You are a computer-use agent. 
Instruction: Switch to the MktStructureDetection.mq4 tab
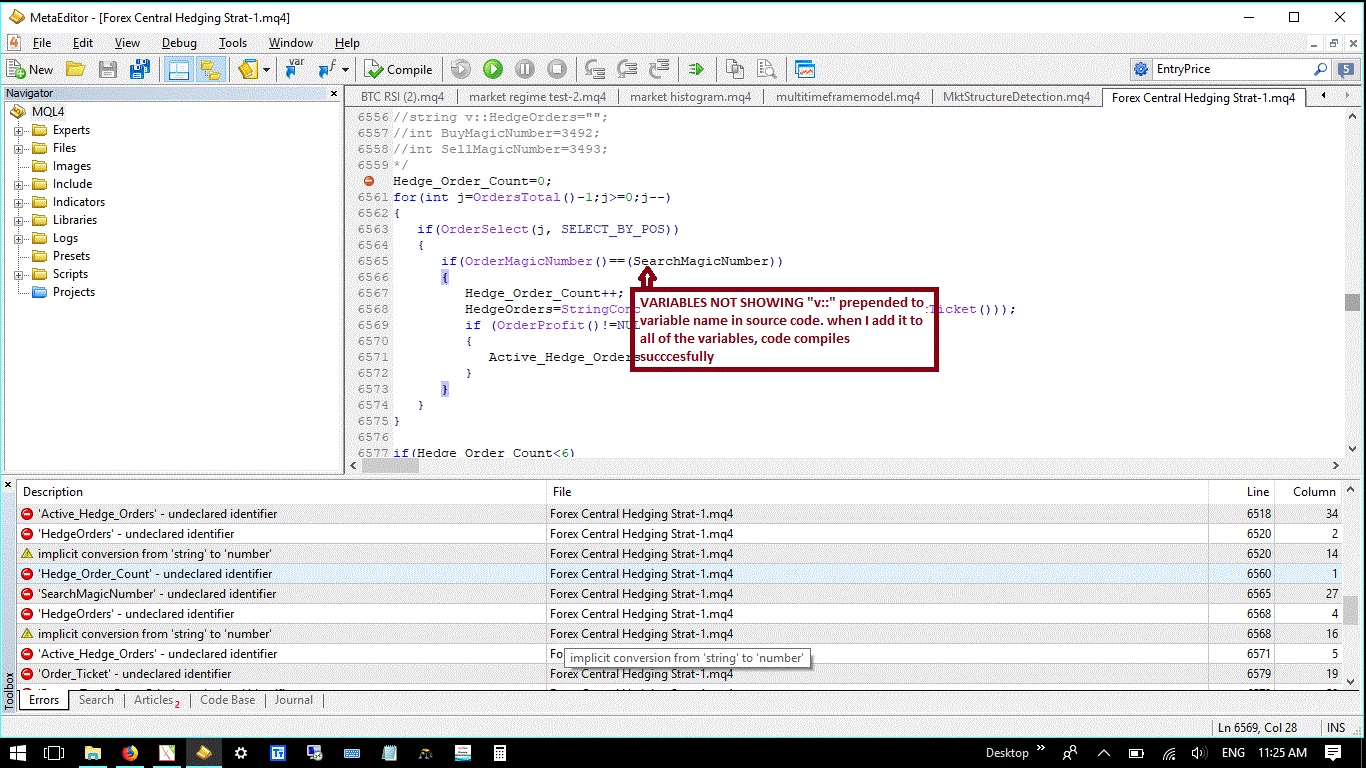click(1016, 97)
